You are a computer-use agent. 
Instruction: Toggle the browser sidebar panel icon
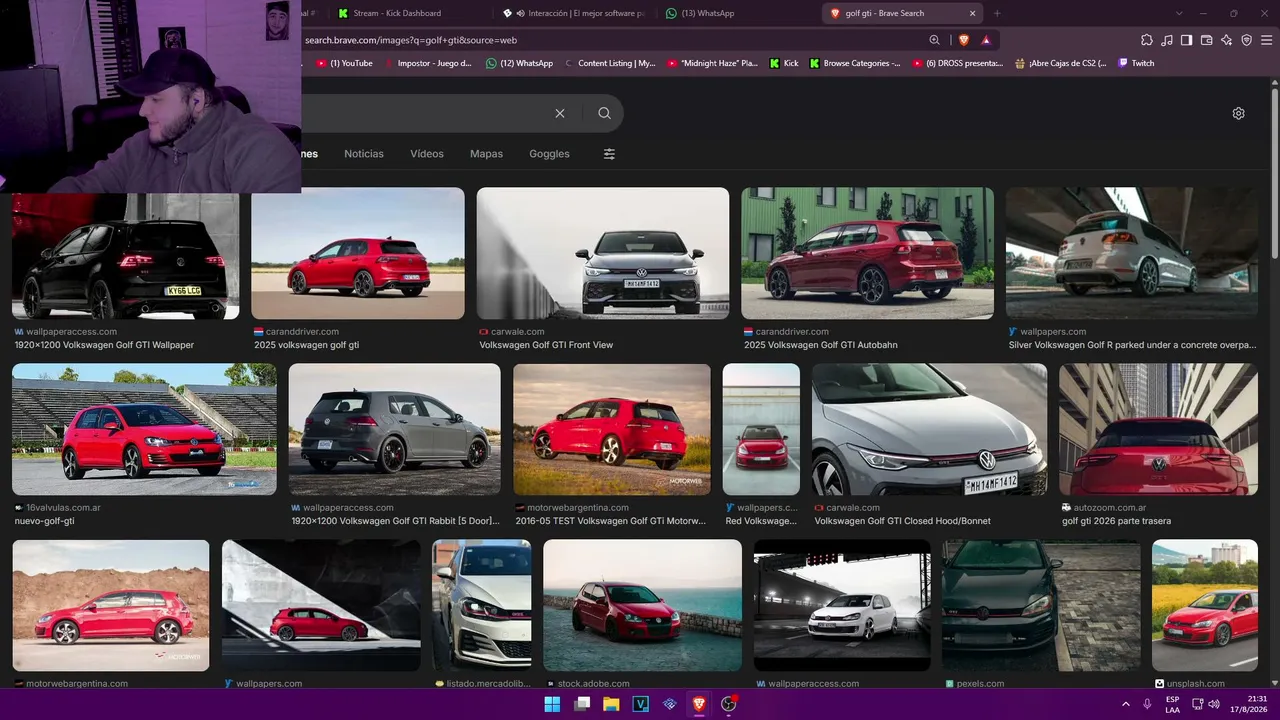coord(1186,40)
